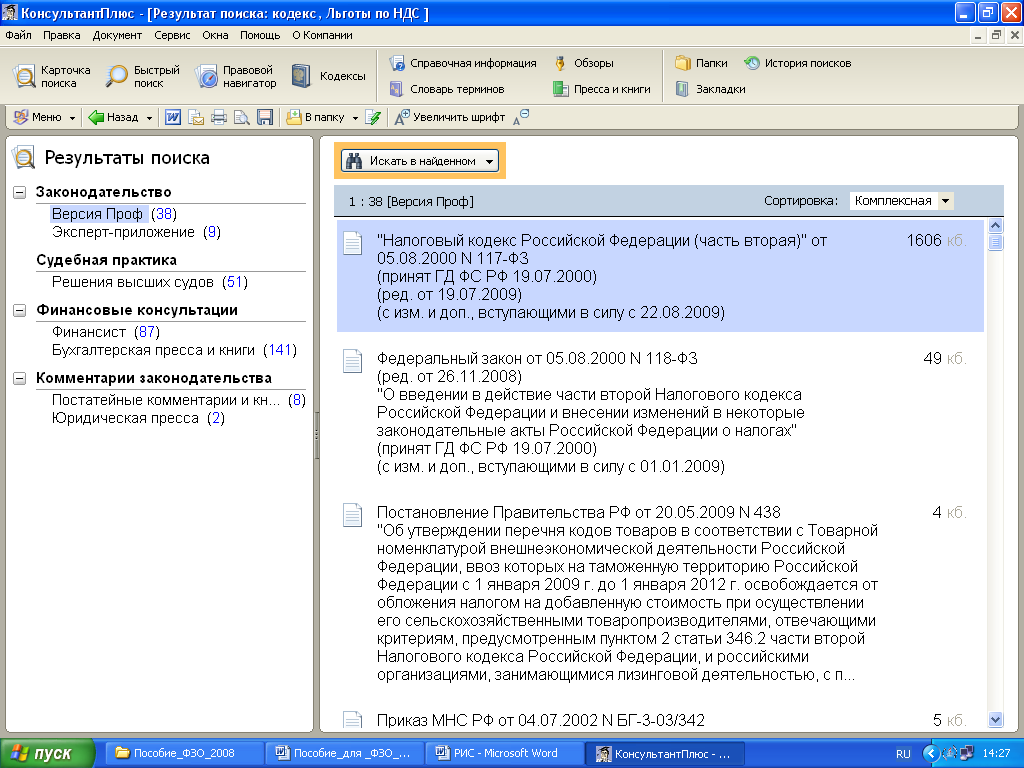Open Обзоры section

tap(583, 63)
